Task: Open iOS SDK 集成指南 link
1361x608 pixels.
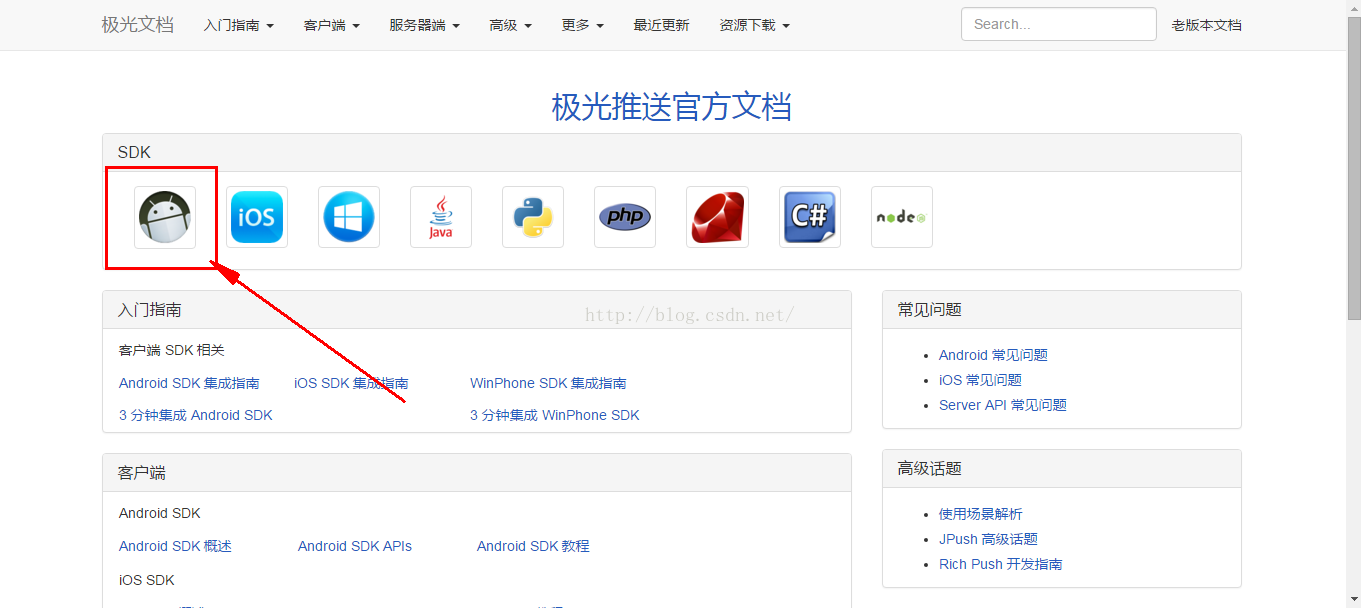Action: coord(351,383)
